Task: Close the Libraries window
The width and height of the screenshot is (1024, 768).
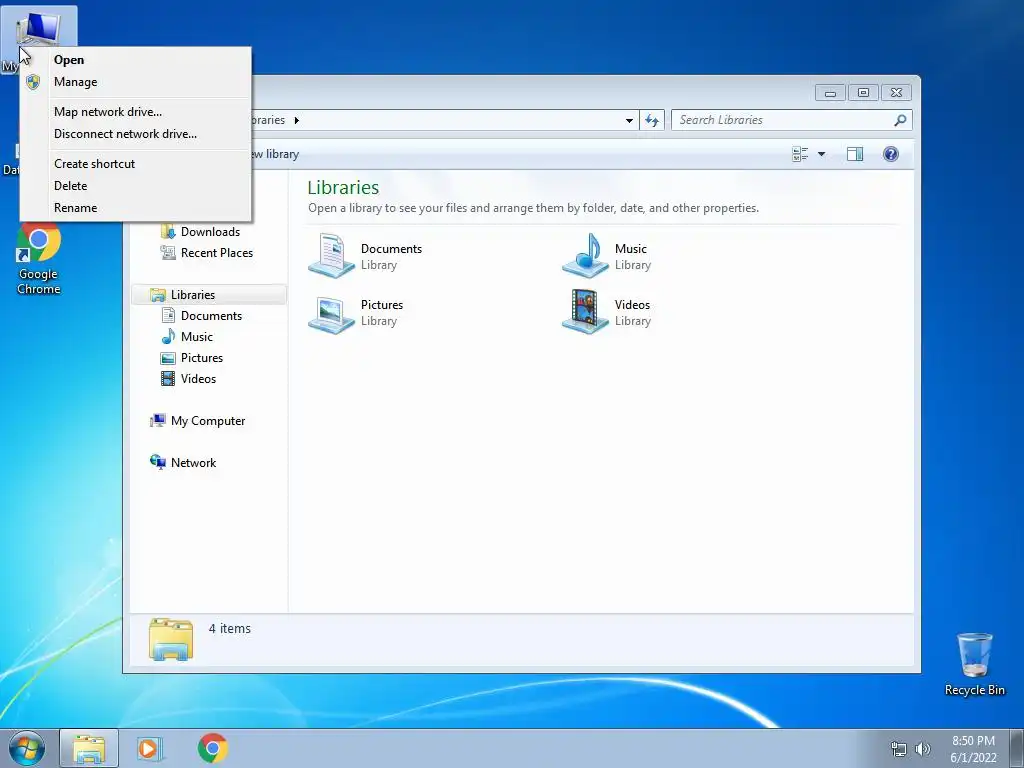Action: [x=896, y=93]
